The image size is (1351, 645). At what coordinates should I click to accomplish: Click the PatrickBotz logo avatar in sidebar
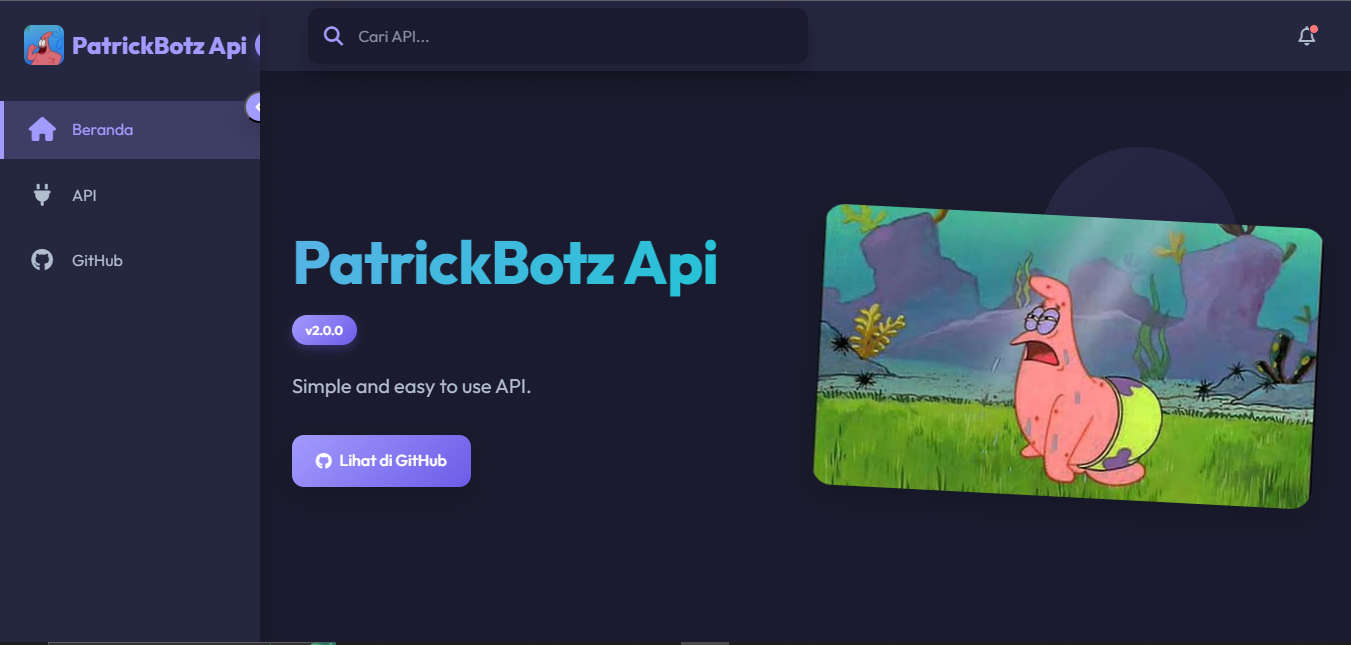pos(44,45)
